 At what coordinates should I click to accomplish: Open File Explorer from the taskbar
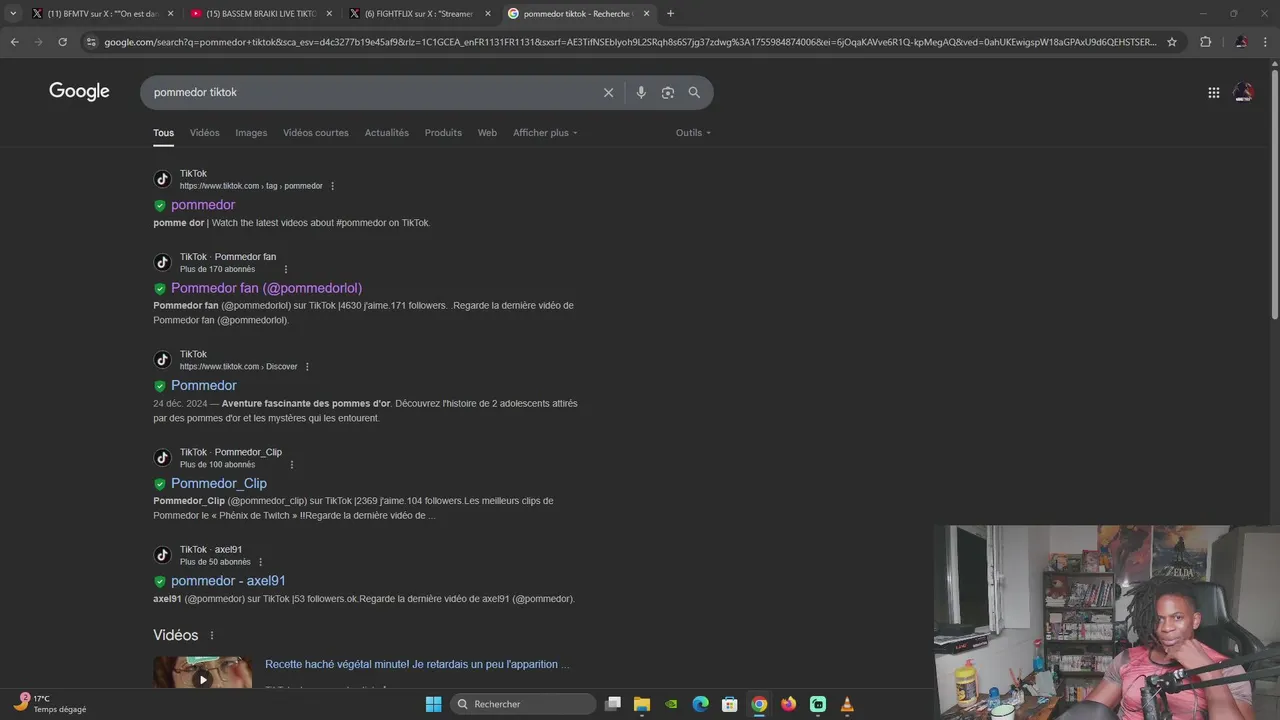[x=642, y=704]
